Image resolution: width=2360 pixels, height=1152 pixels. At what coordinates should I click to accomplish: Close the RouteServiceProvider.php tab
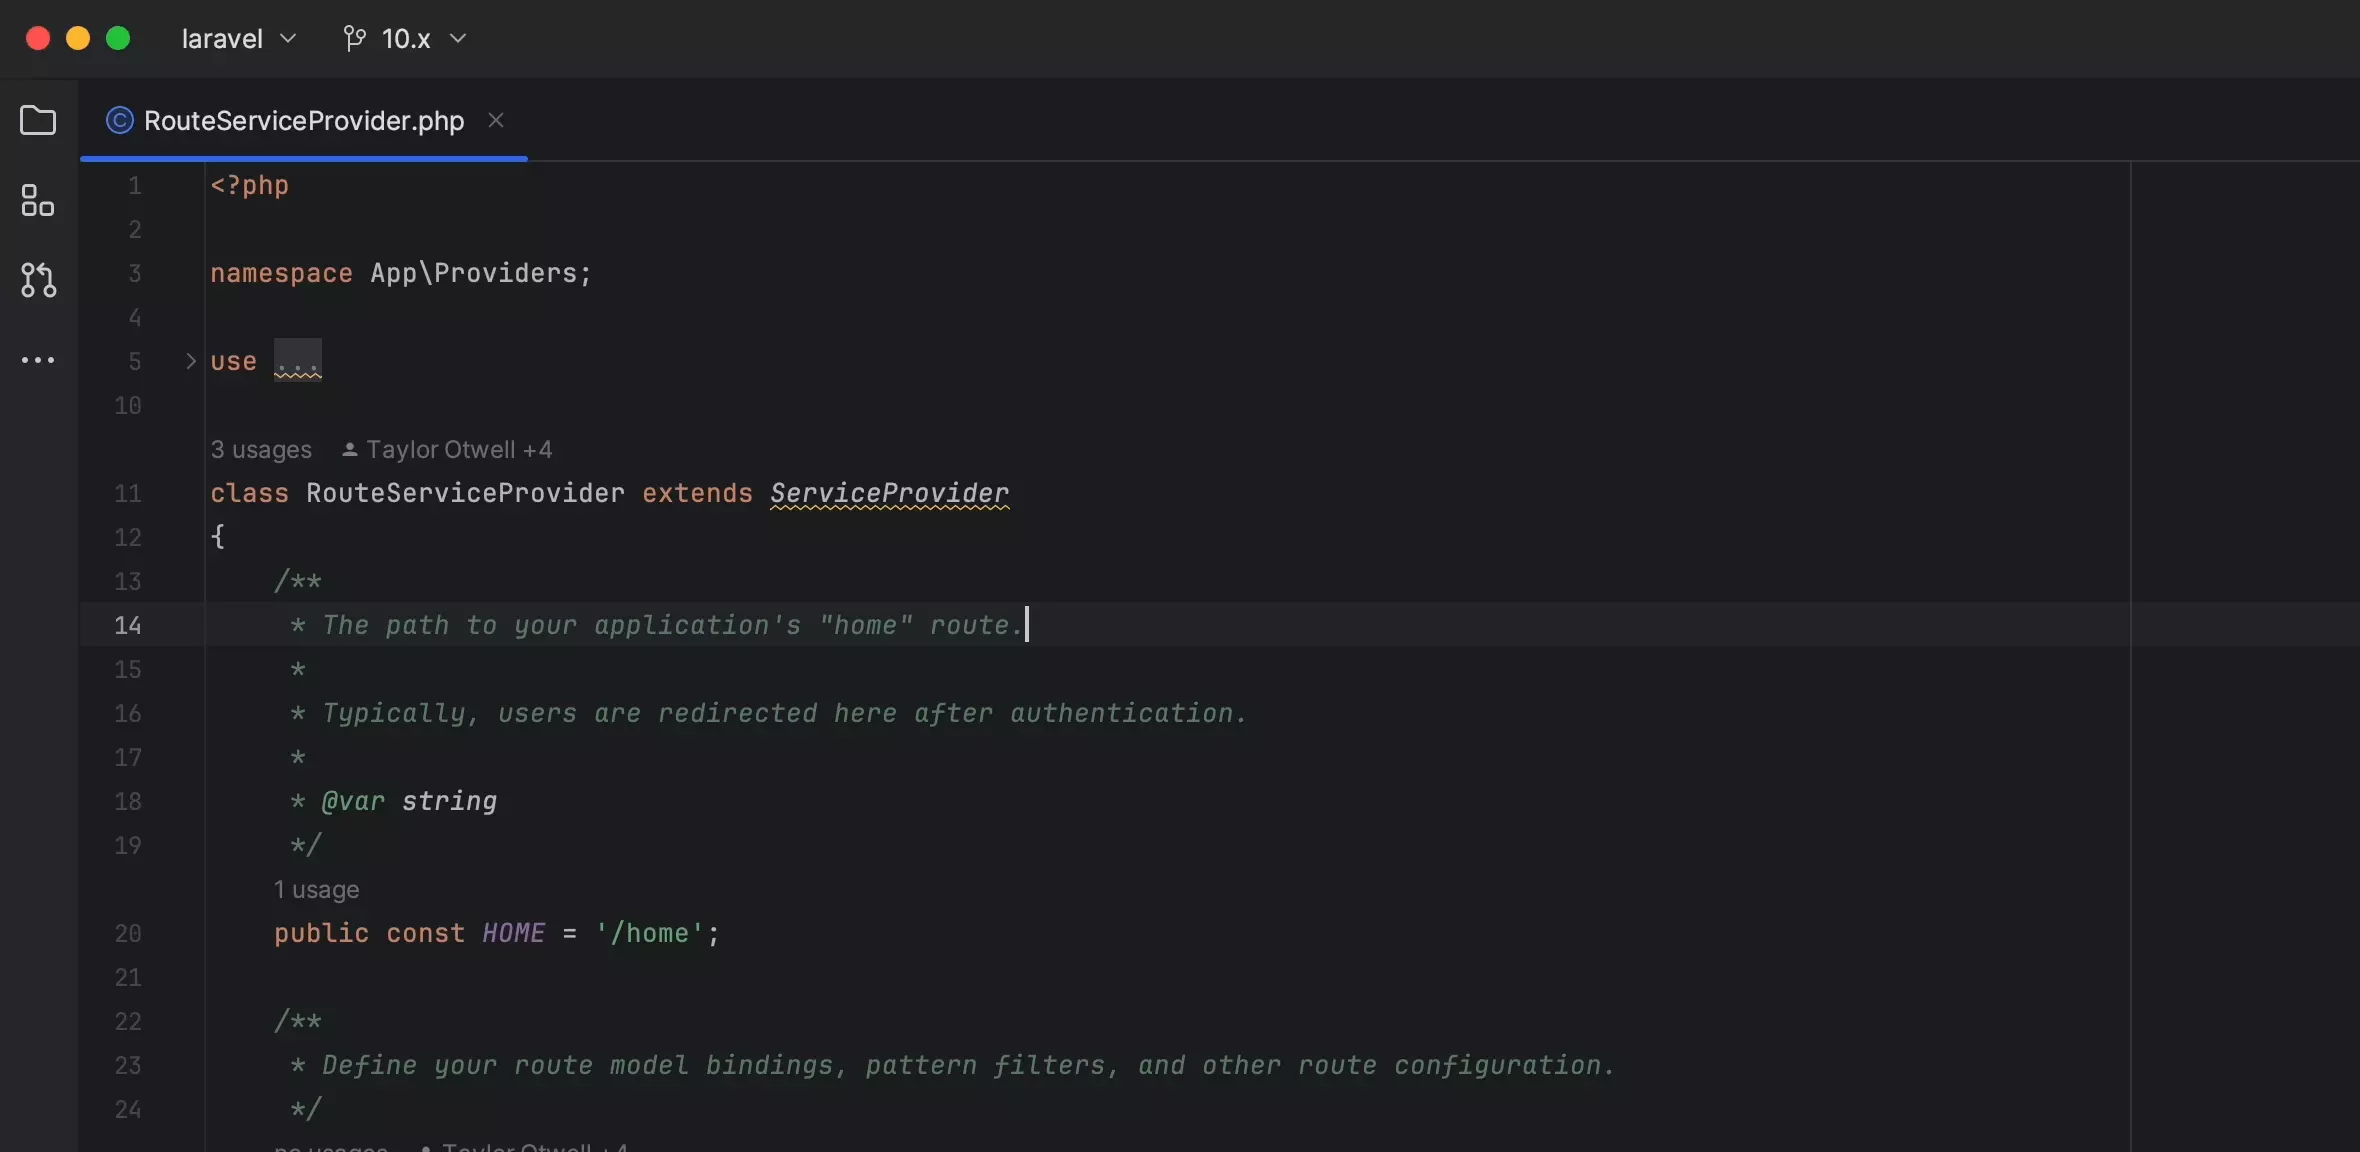click(496, 121)
